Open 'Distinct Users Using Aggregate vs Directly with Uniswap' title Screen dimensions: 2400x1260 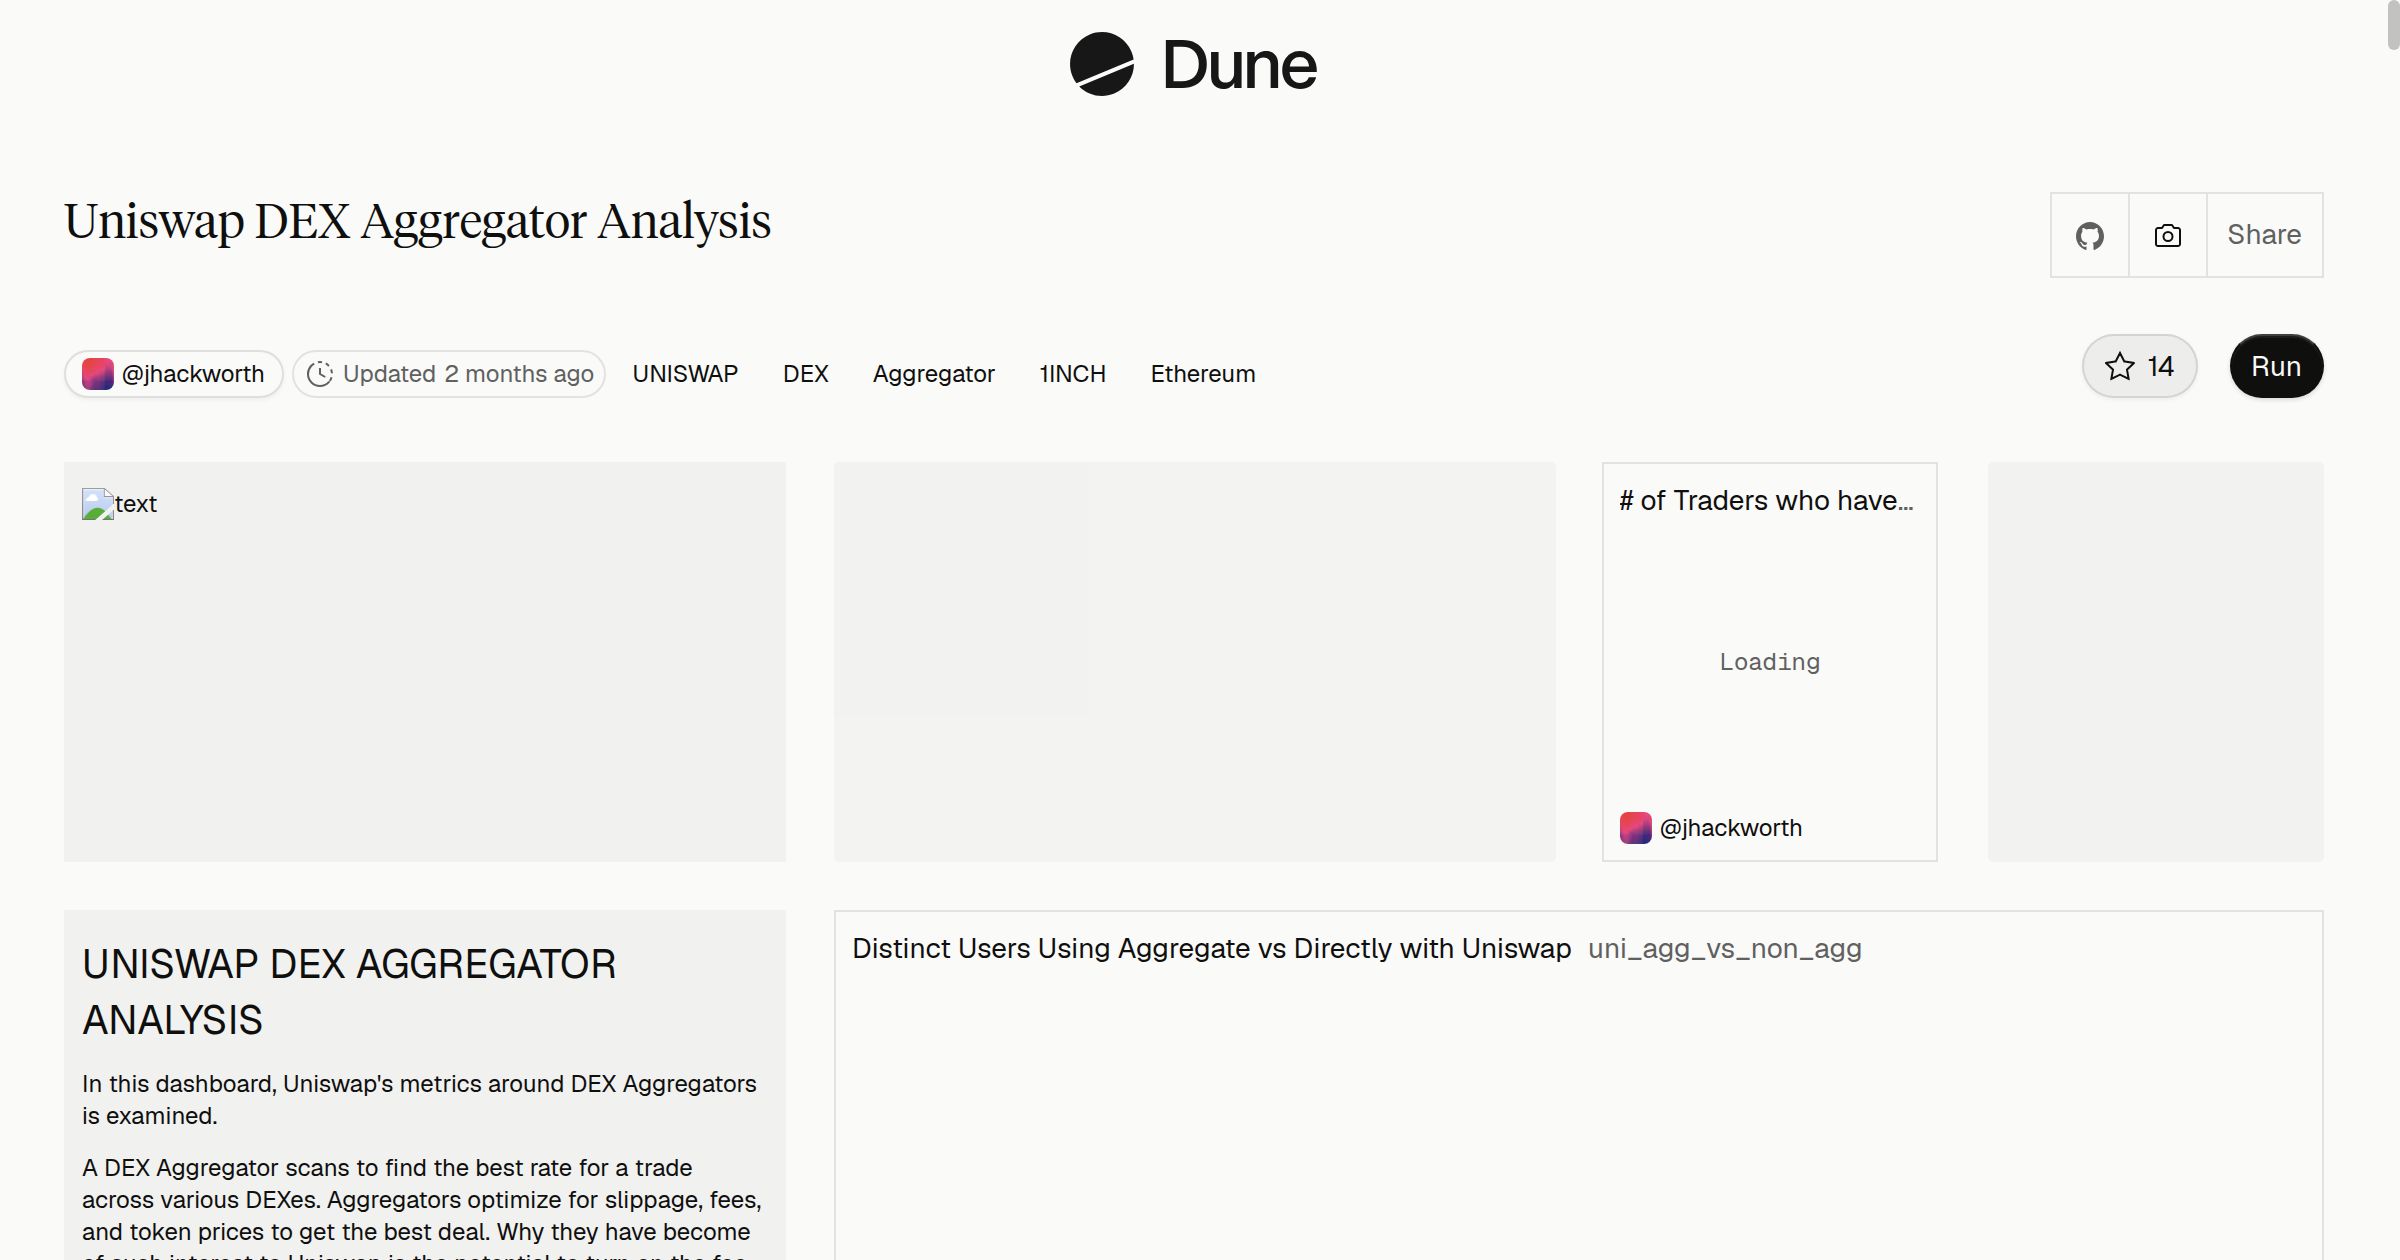tap(1211, 949)
